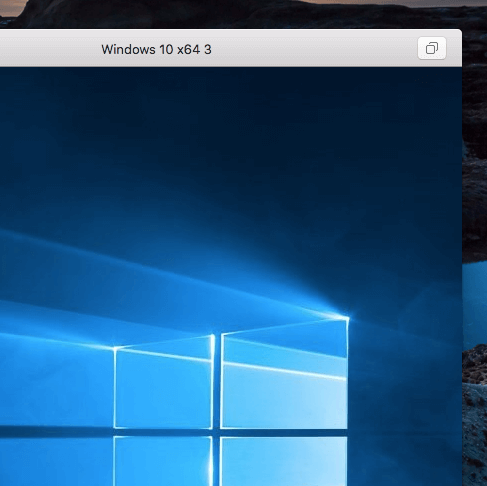This screenshot has width=487, height=486.
Task: Click the rocky shore in macOS wallpaper bottom right
Action: (x=475, y=417)
